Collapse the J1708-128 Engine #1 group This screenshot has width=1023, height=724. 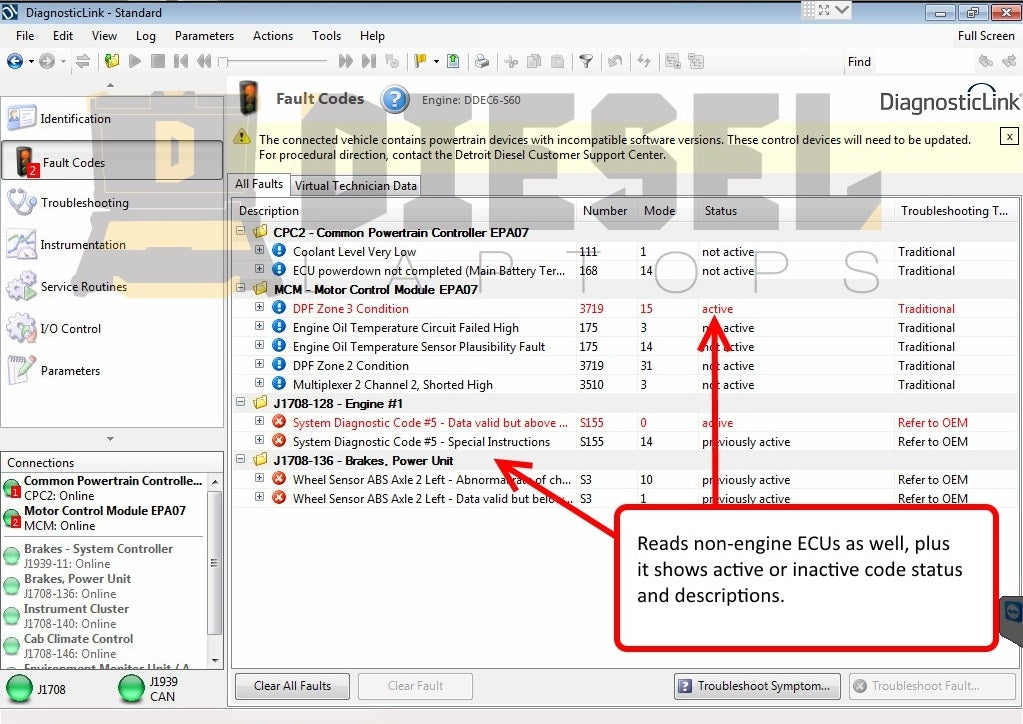tap(240, 402)
